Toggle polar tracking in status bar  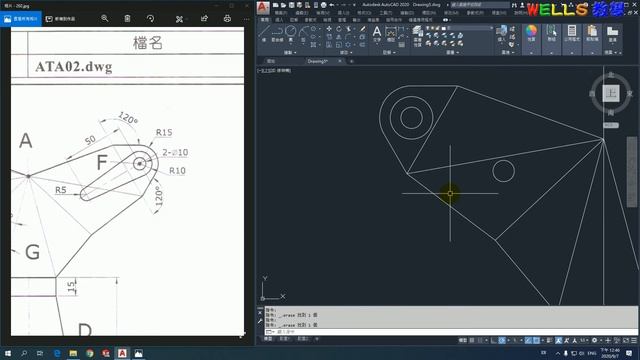[502, 340]
